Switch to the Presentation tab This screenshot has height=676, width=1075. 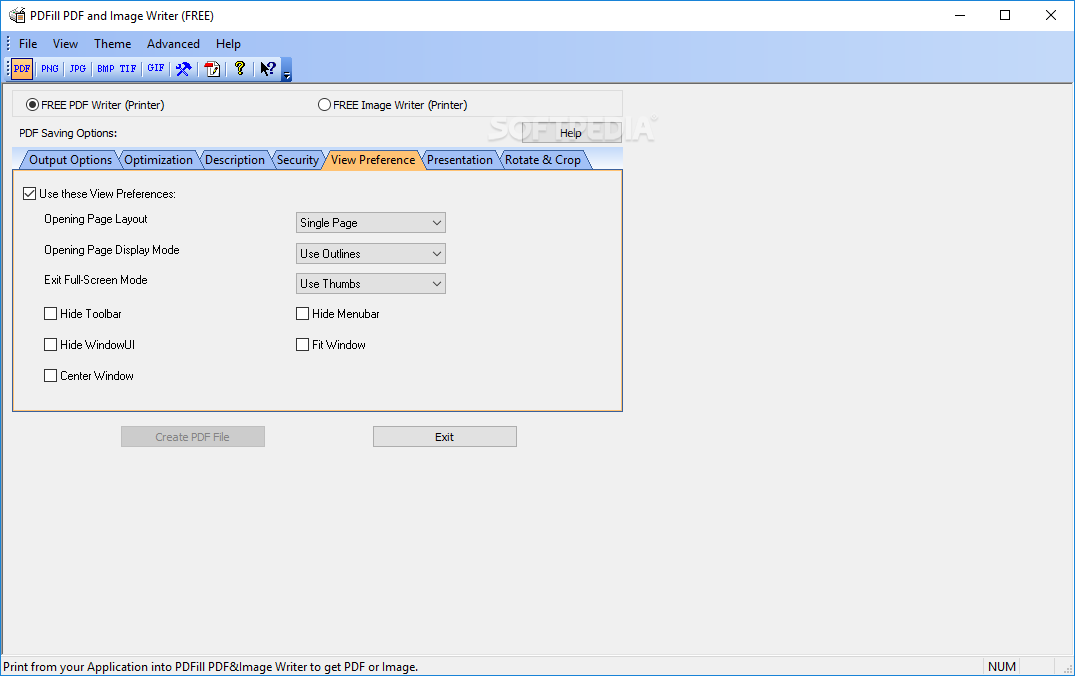tap(459, 160)
